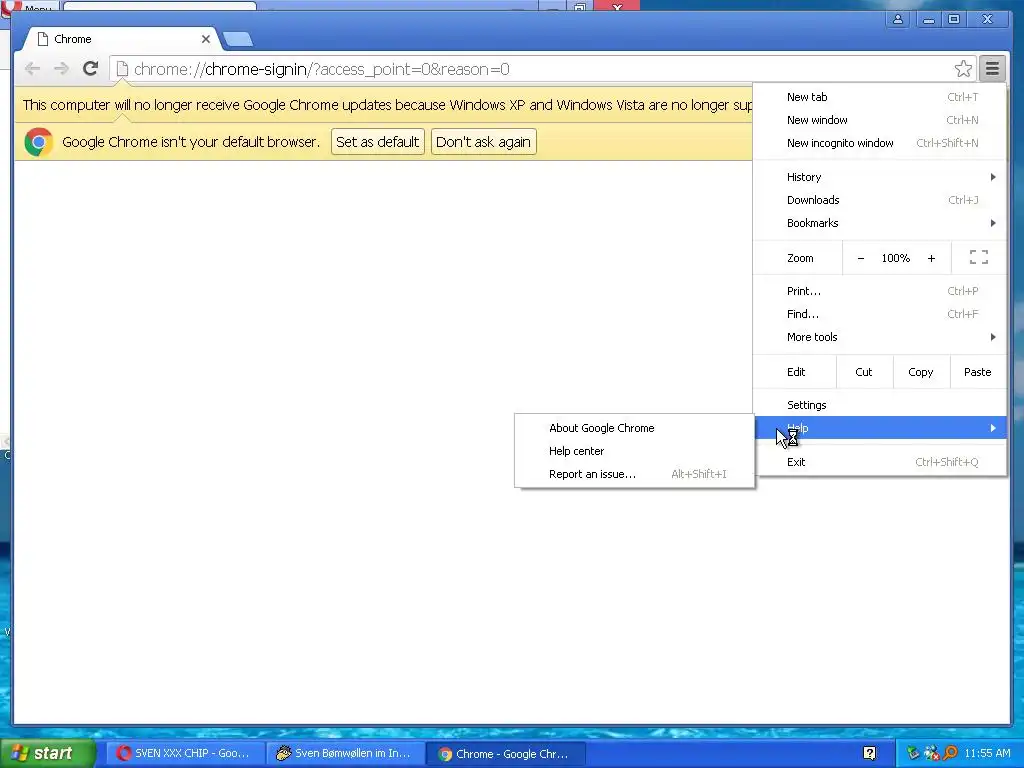
Task: Expand the History submenu
Action: (x=880, y=177)
